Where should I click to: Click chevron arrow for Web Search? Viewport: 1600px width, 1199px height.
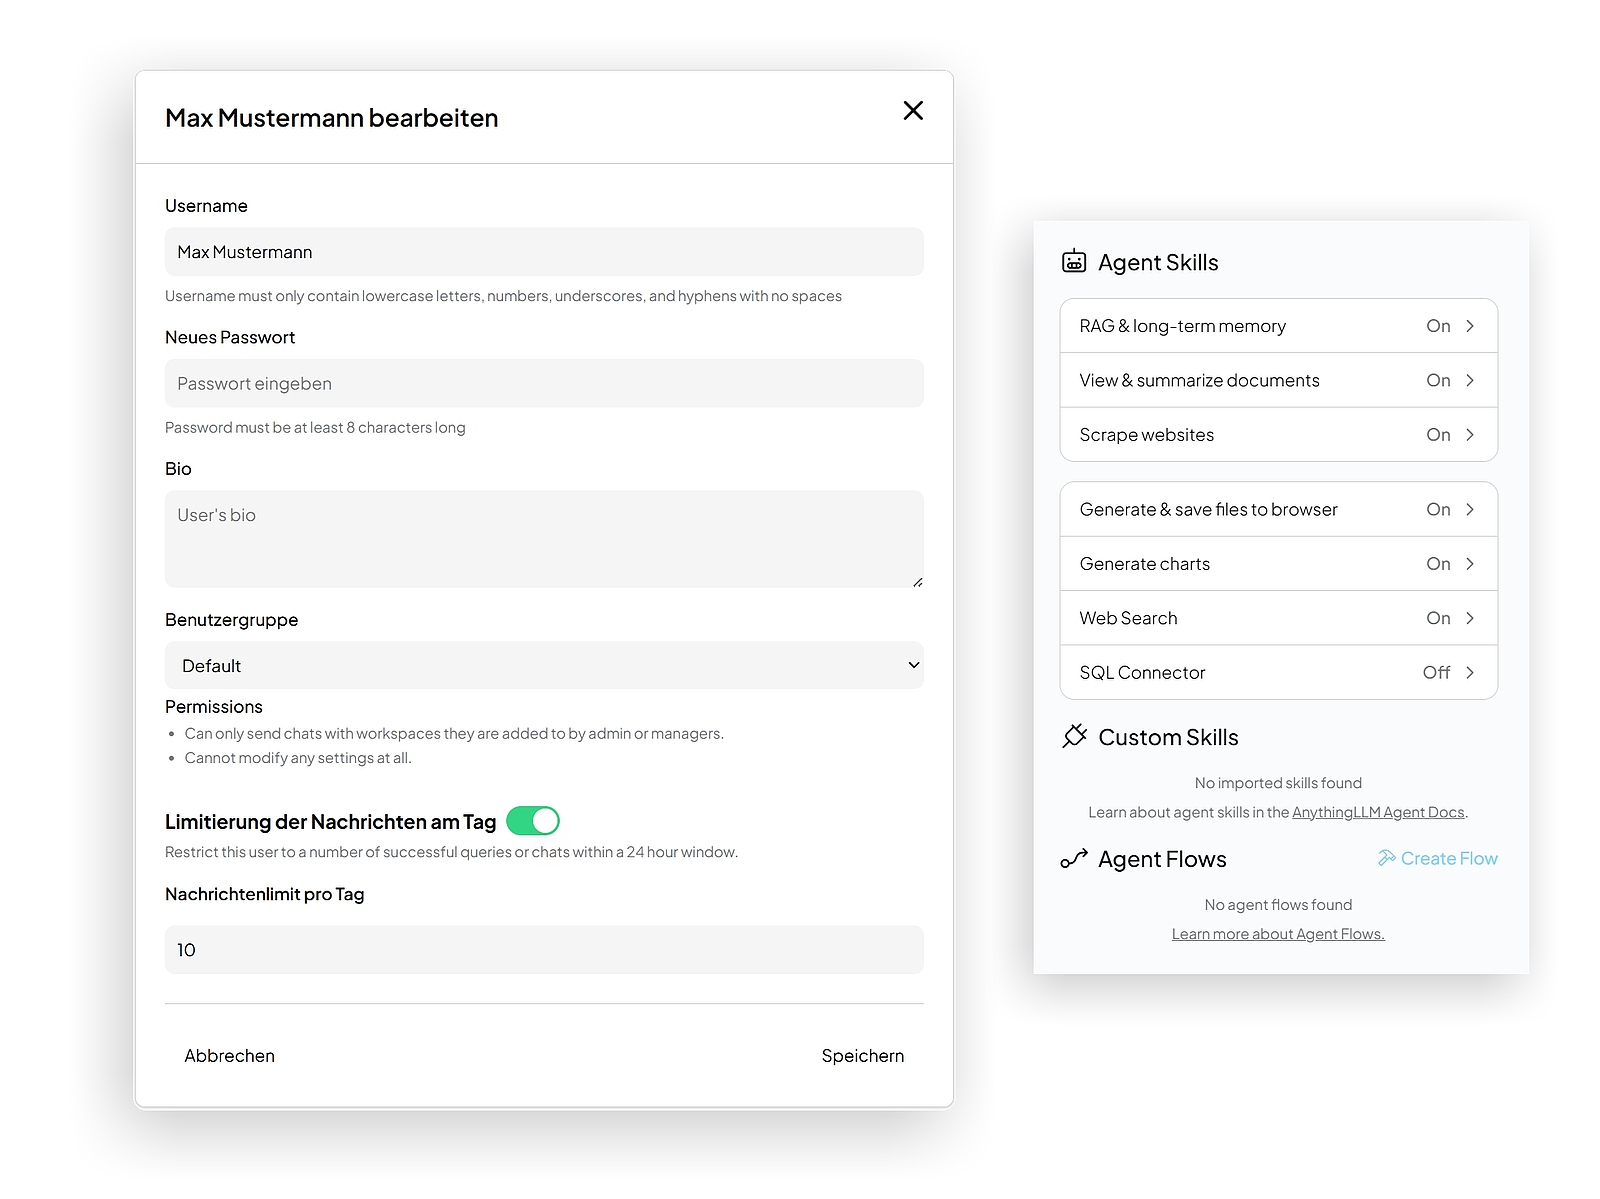(x=1470, y=618)
